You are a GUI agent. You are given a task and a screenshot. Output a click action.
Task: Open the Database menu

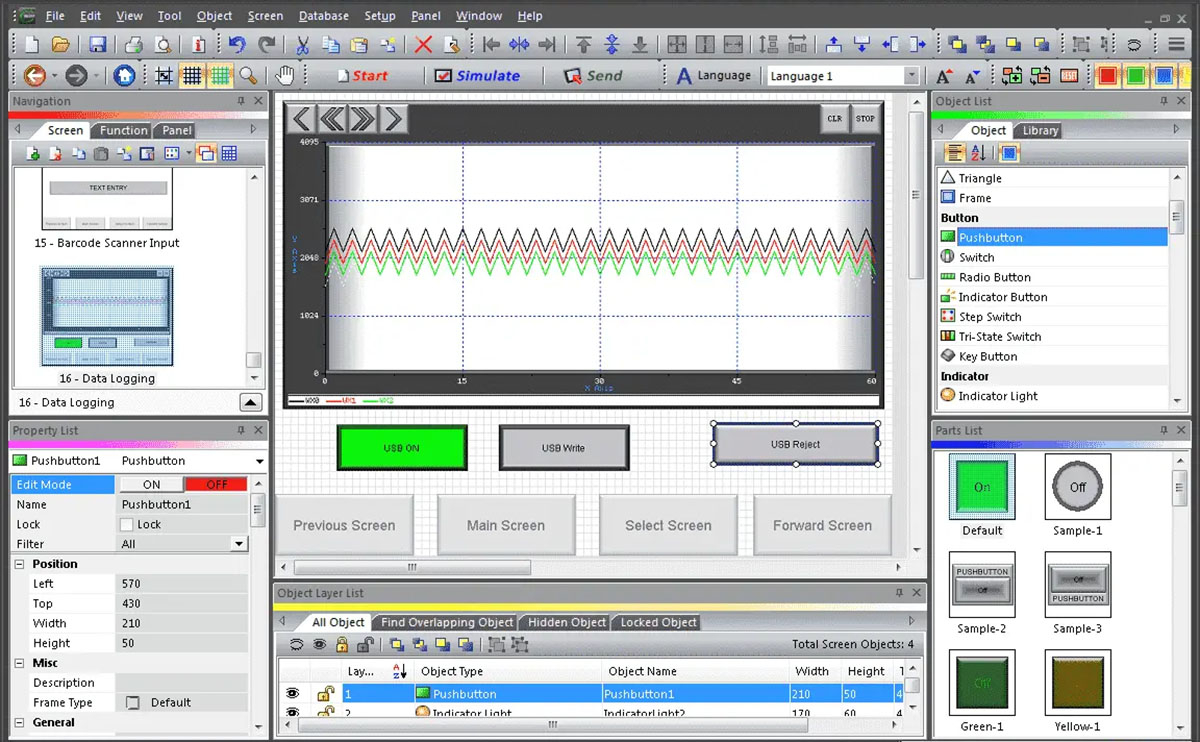pos(324,16)
